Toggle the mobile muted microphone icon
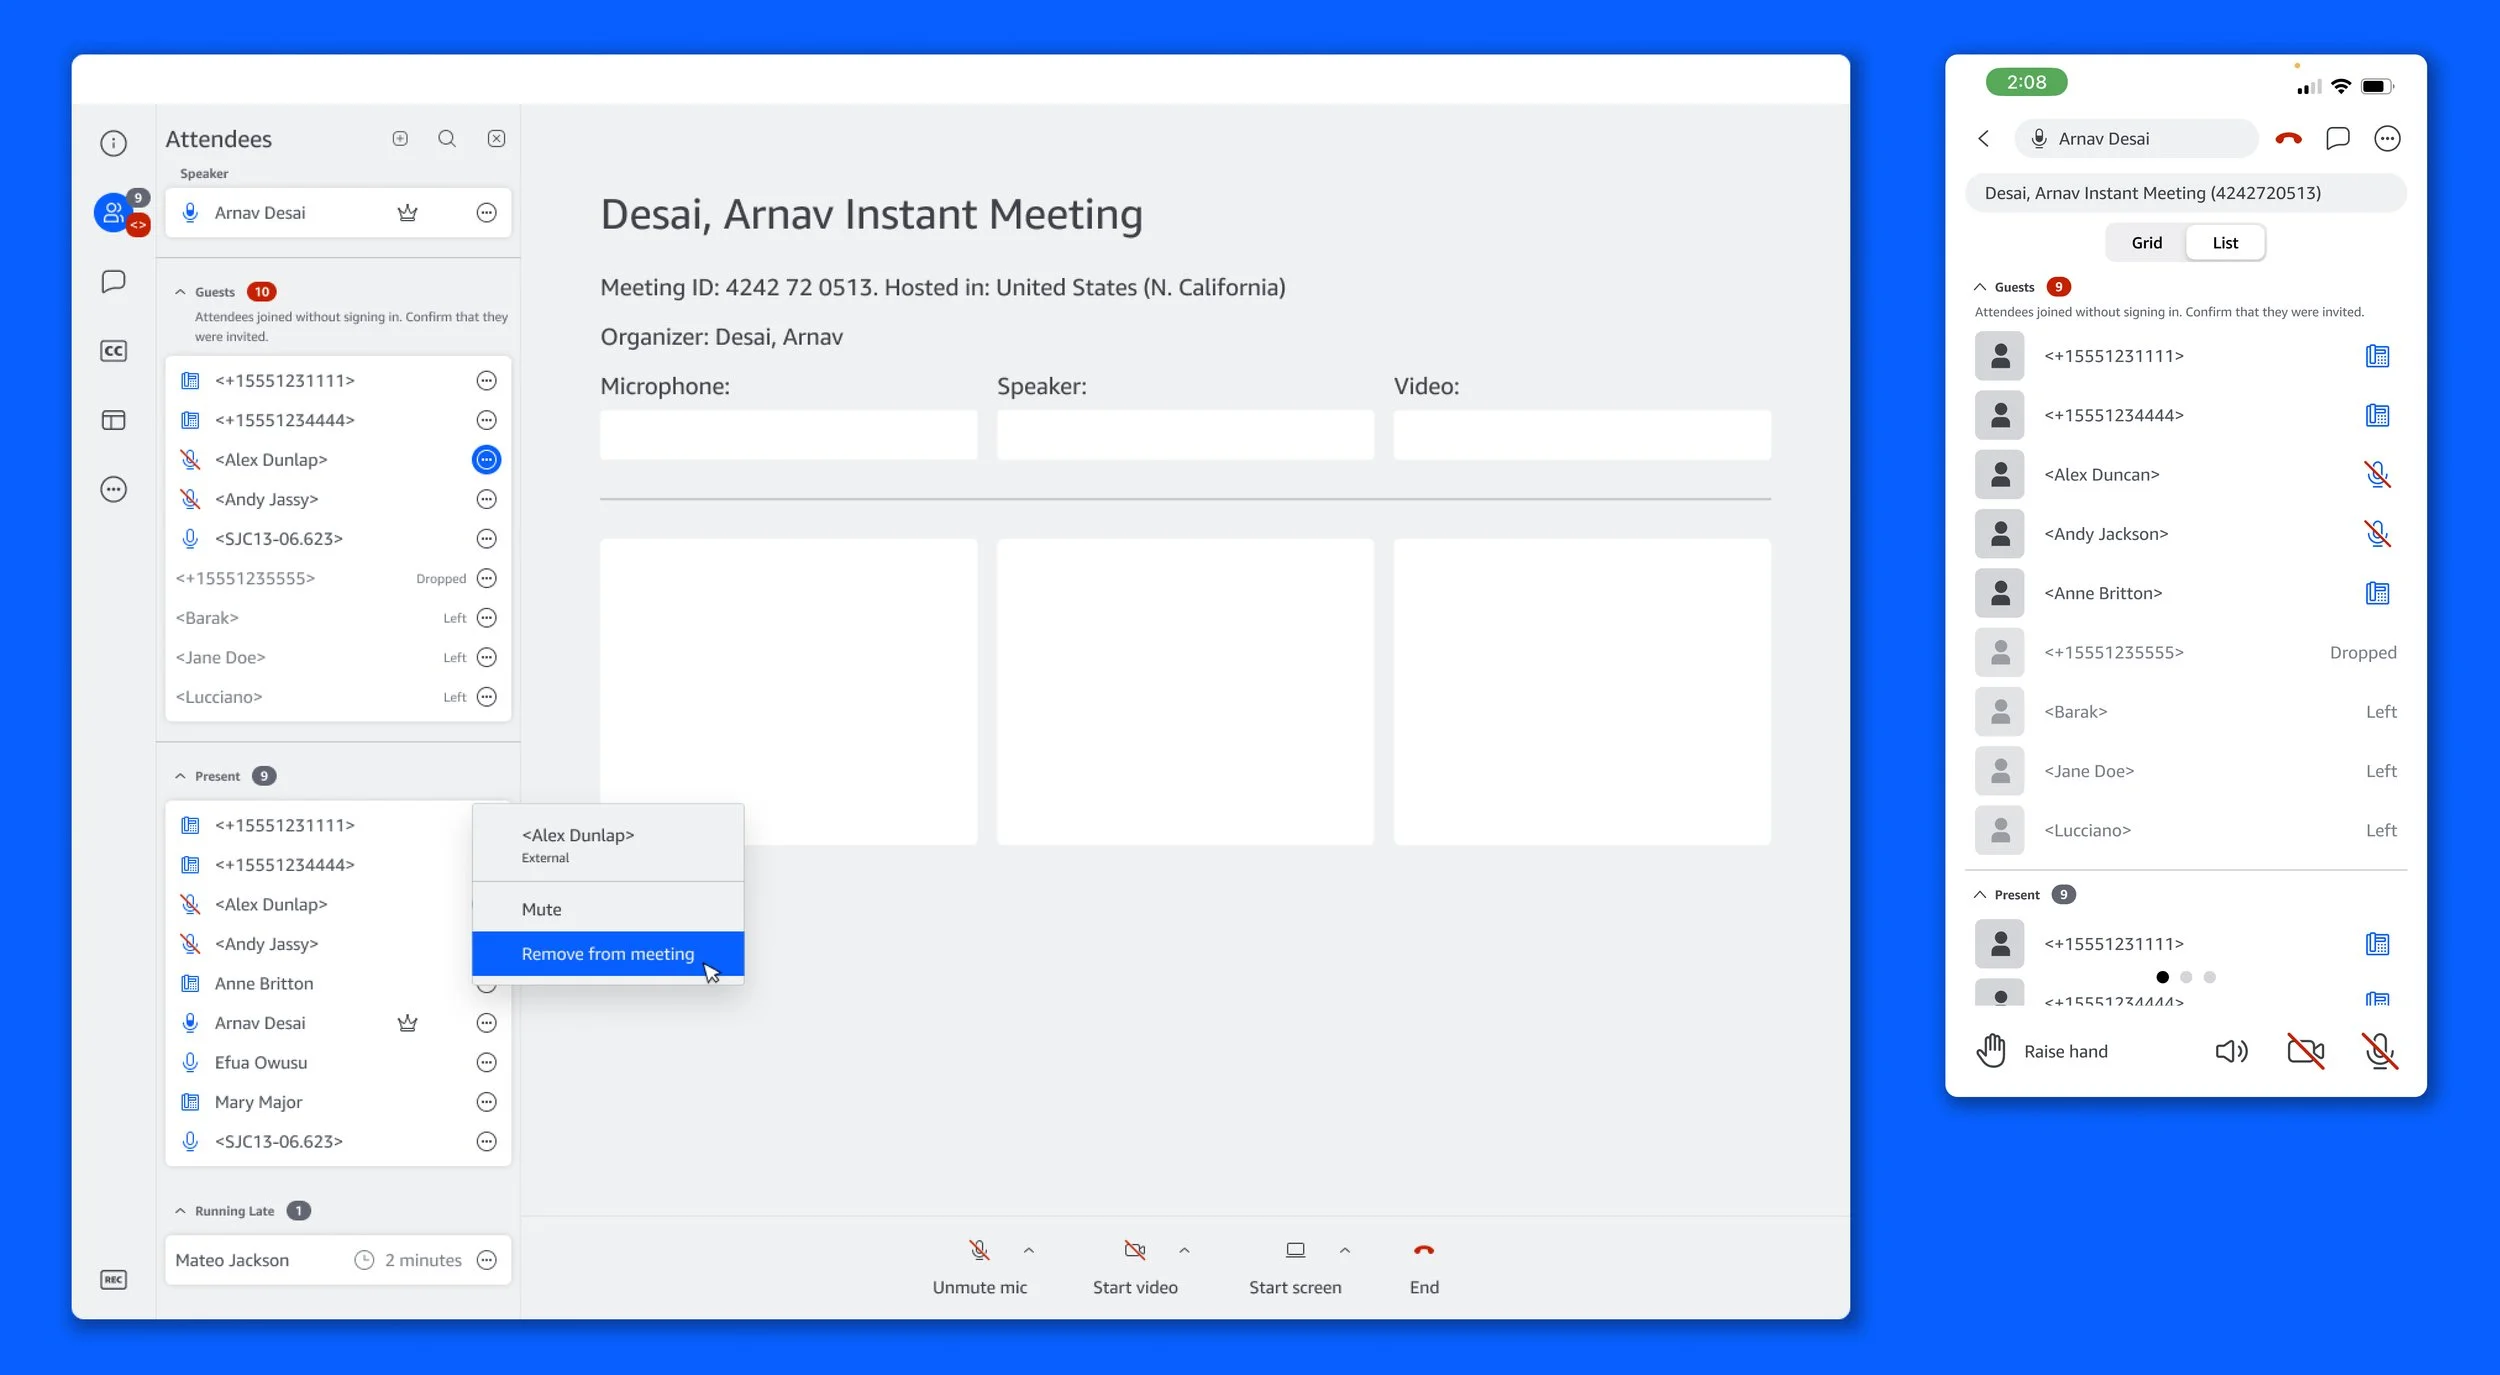This screenshot has width=2500, height=1375. tap(2378, 1051)
